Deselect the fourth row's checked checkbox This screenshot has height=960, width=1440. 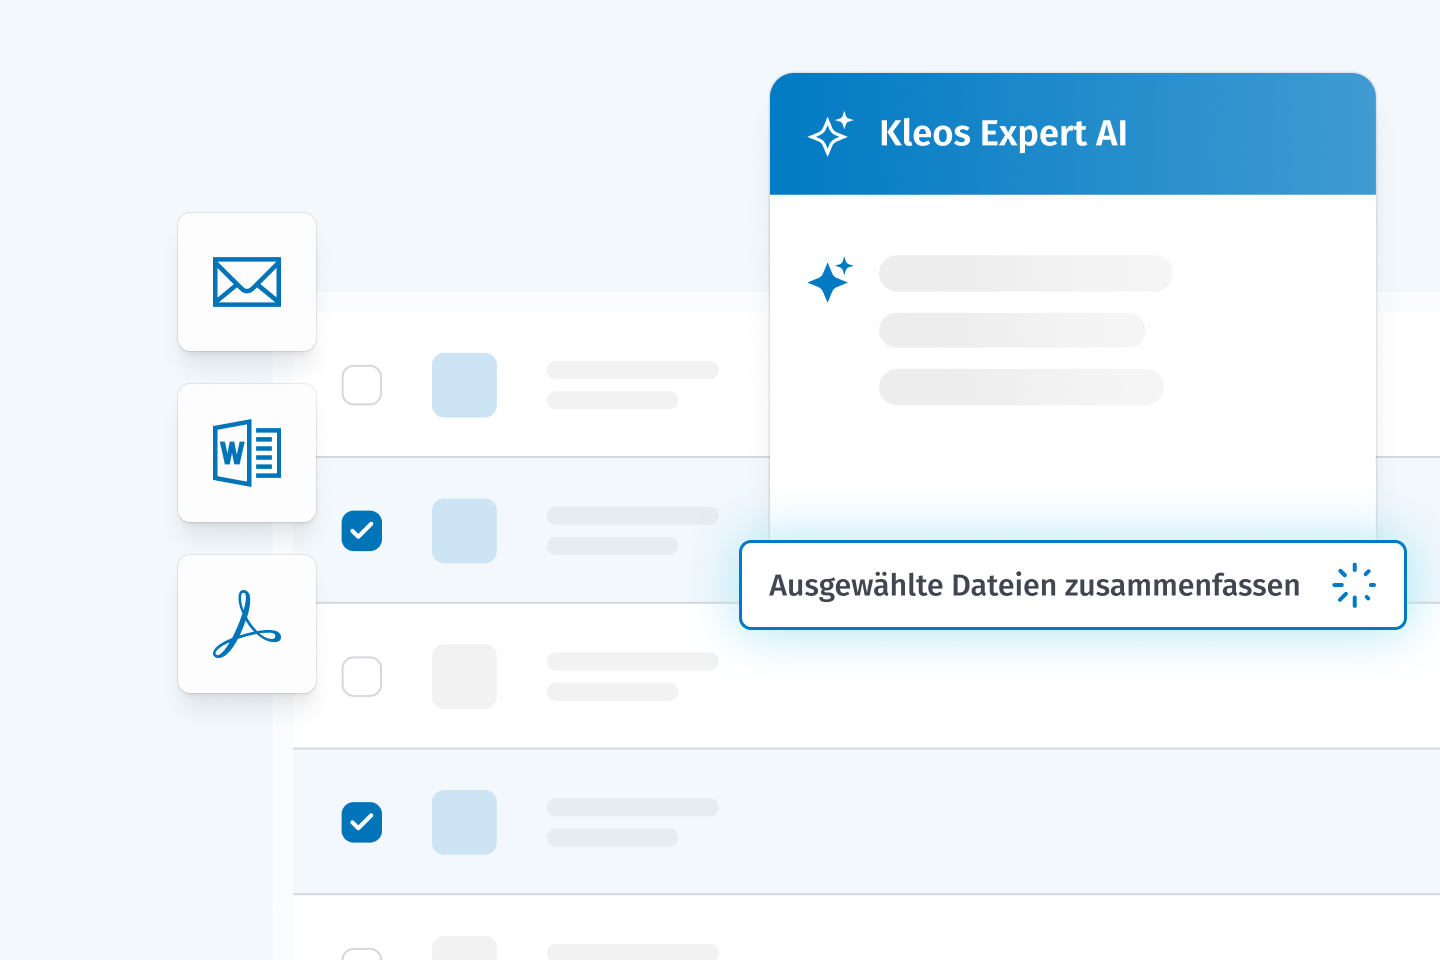(362, 822)
